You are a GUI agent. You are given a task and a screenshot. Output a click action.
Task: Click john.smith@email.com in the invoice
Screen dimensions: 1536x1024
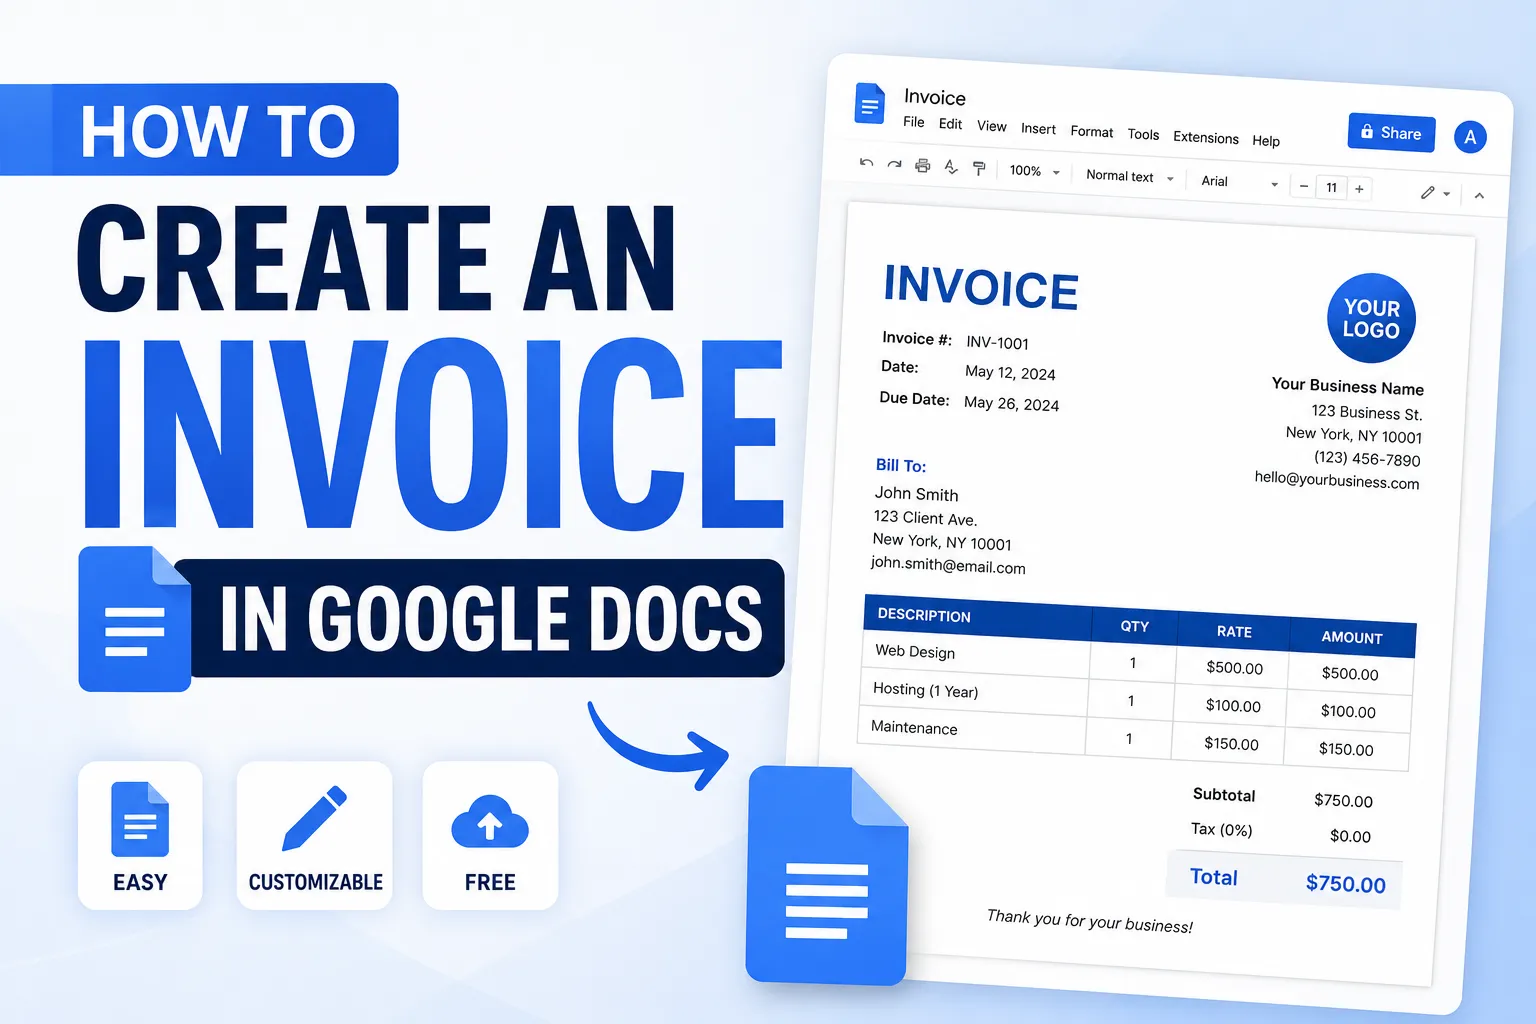click(x=948, y=565)
